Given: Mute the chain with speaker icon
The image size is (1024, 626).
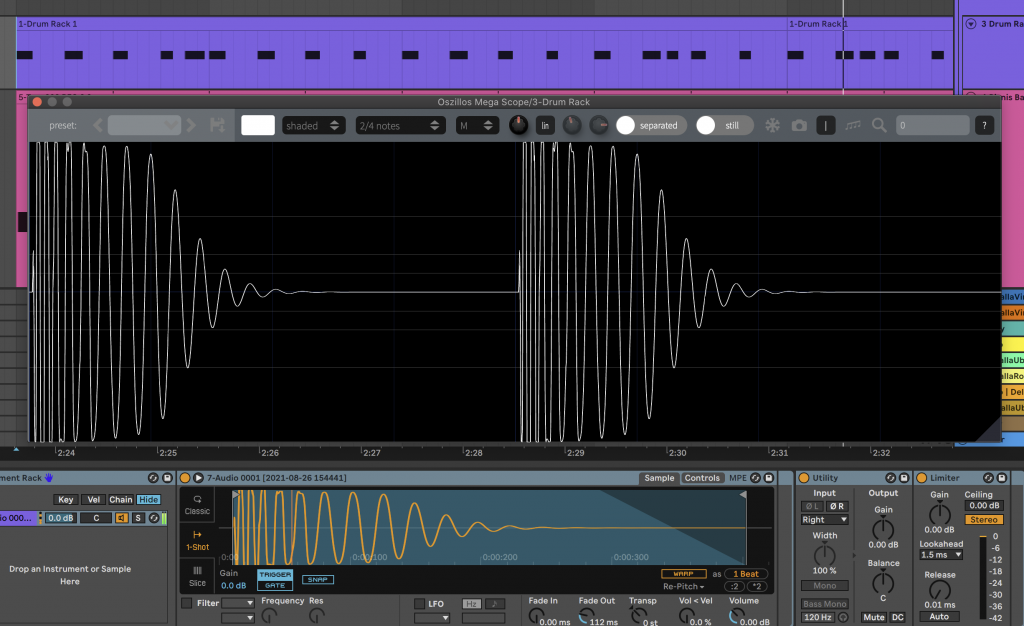Looking at the screenshot, I should [122, 517].
